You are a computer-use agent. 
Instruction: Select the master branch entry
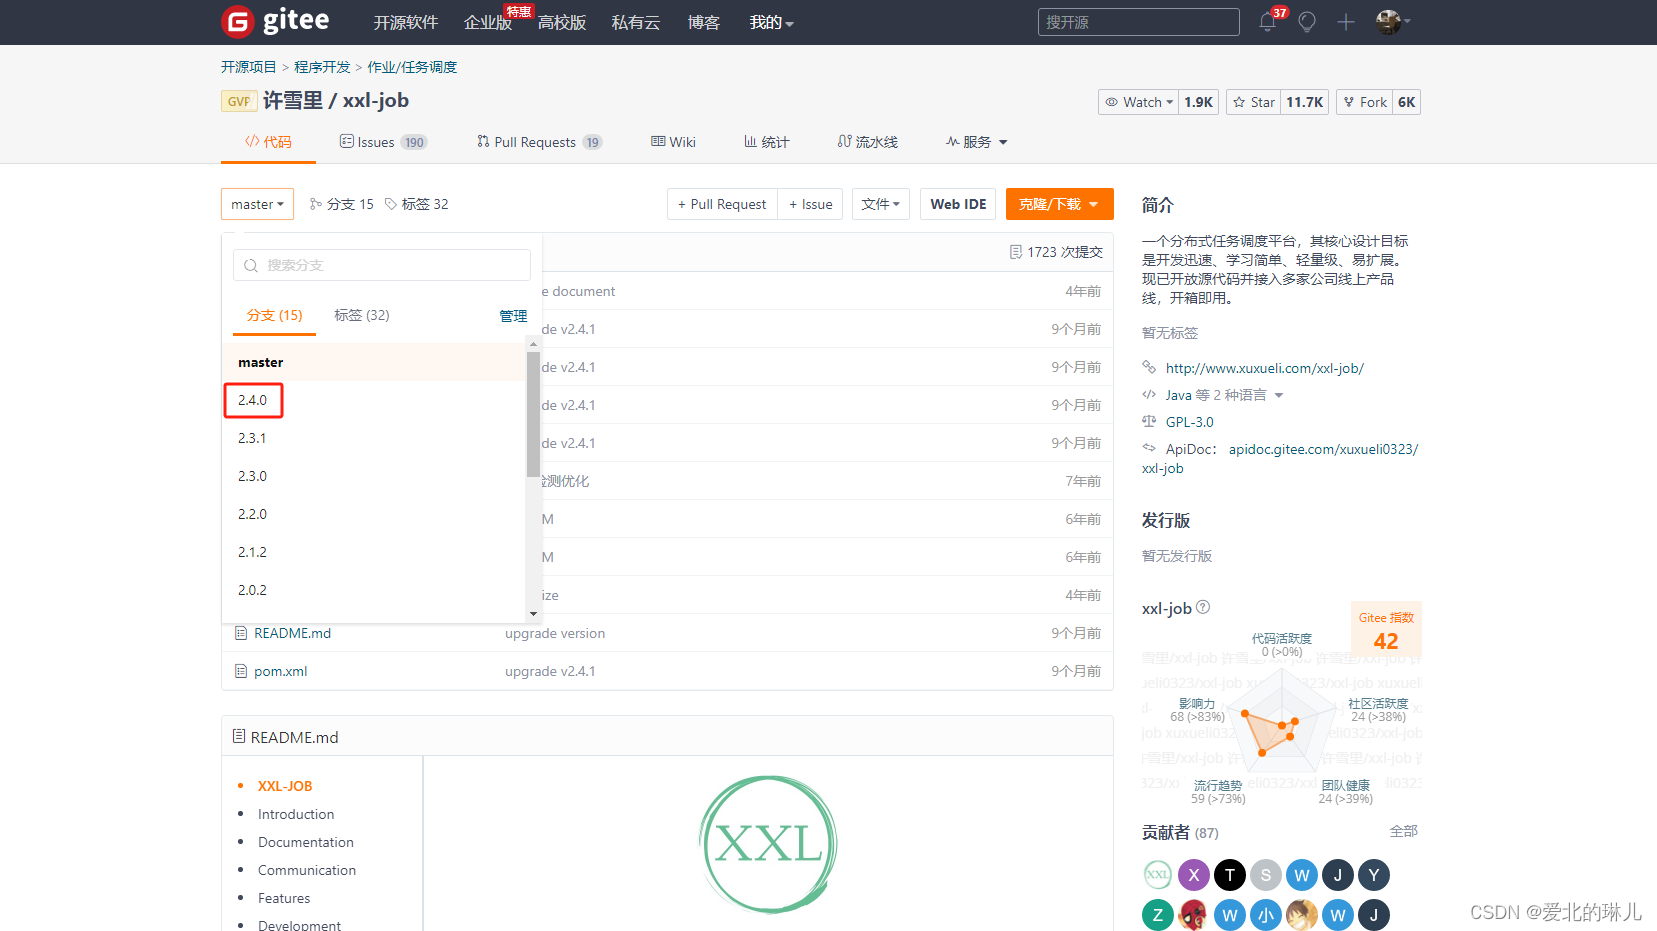pos(374,362)
